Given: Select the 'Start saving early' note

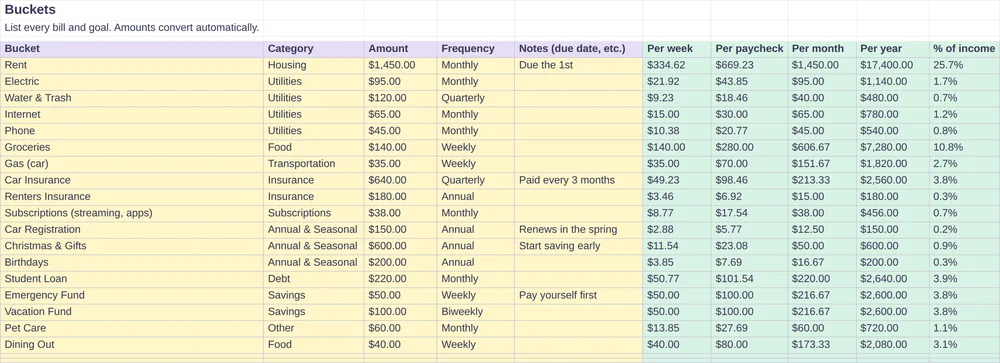Looking at the screenshot, I should coord(578,246).
